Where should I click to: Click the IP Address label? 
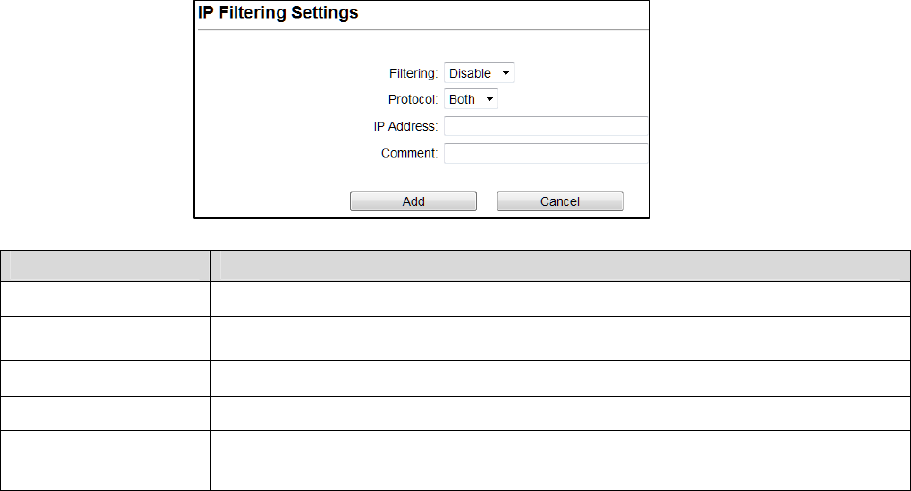point(403,127)
